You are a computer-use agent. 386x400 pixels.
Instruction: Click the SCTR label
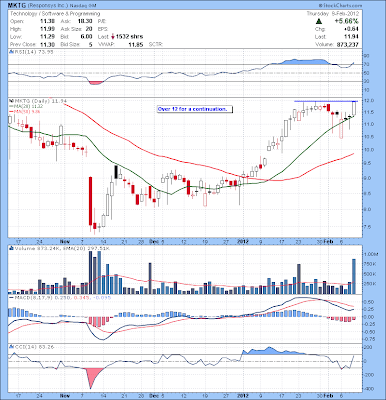[x=156, y=44]
